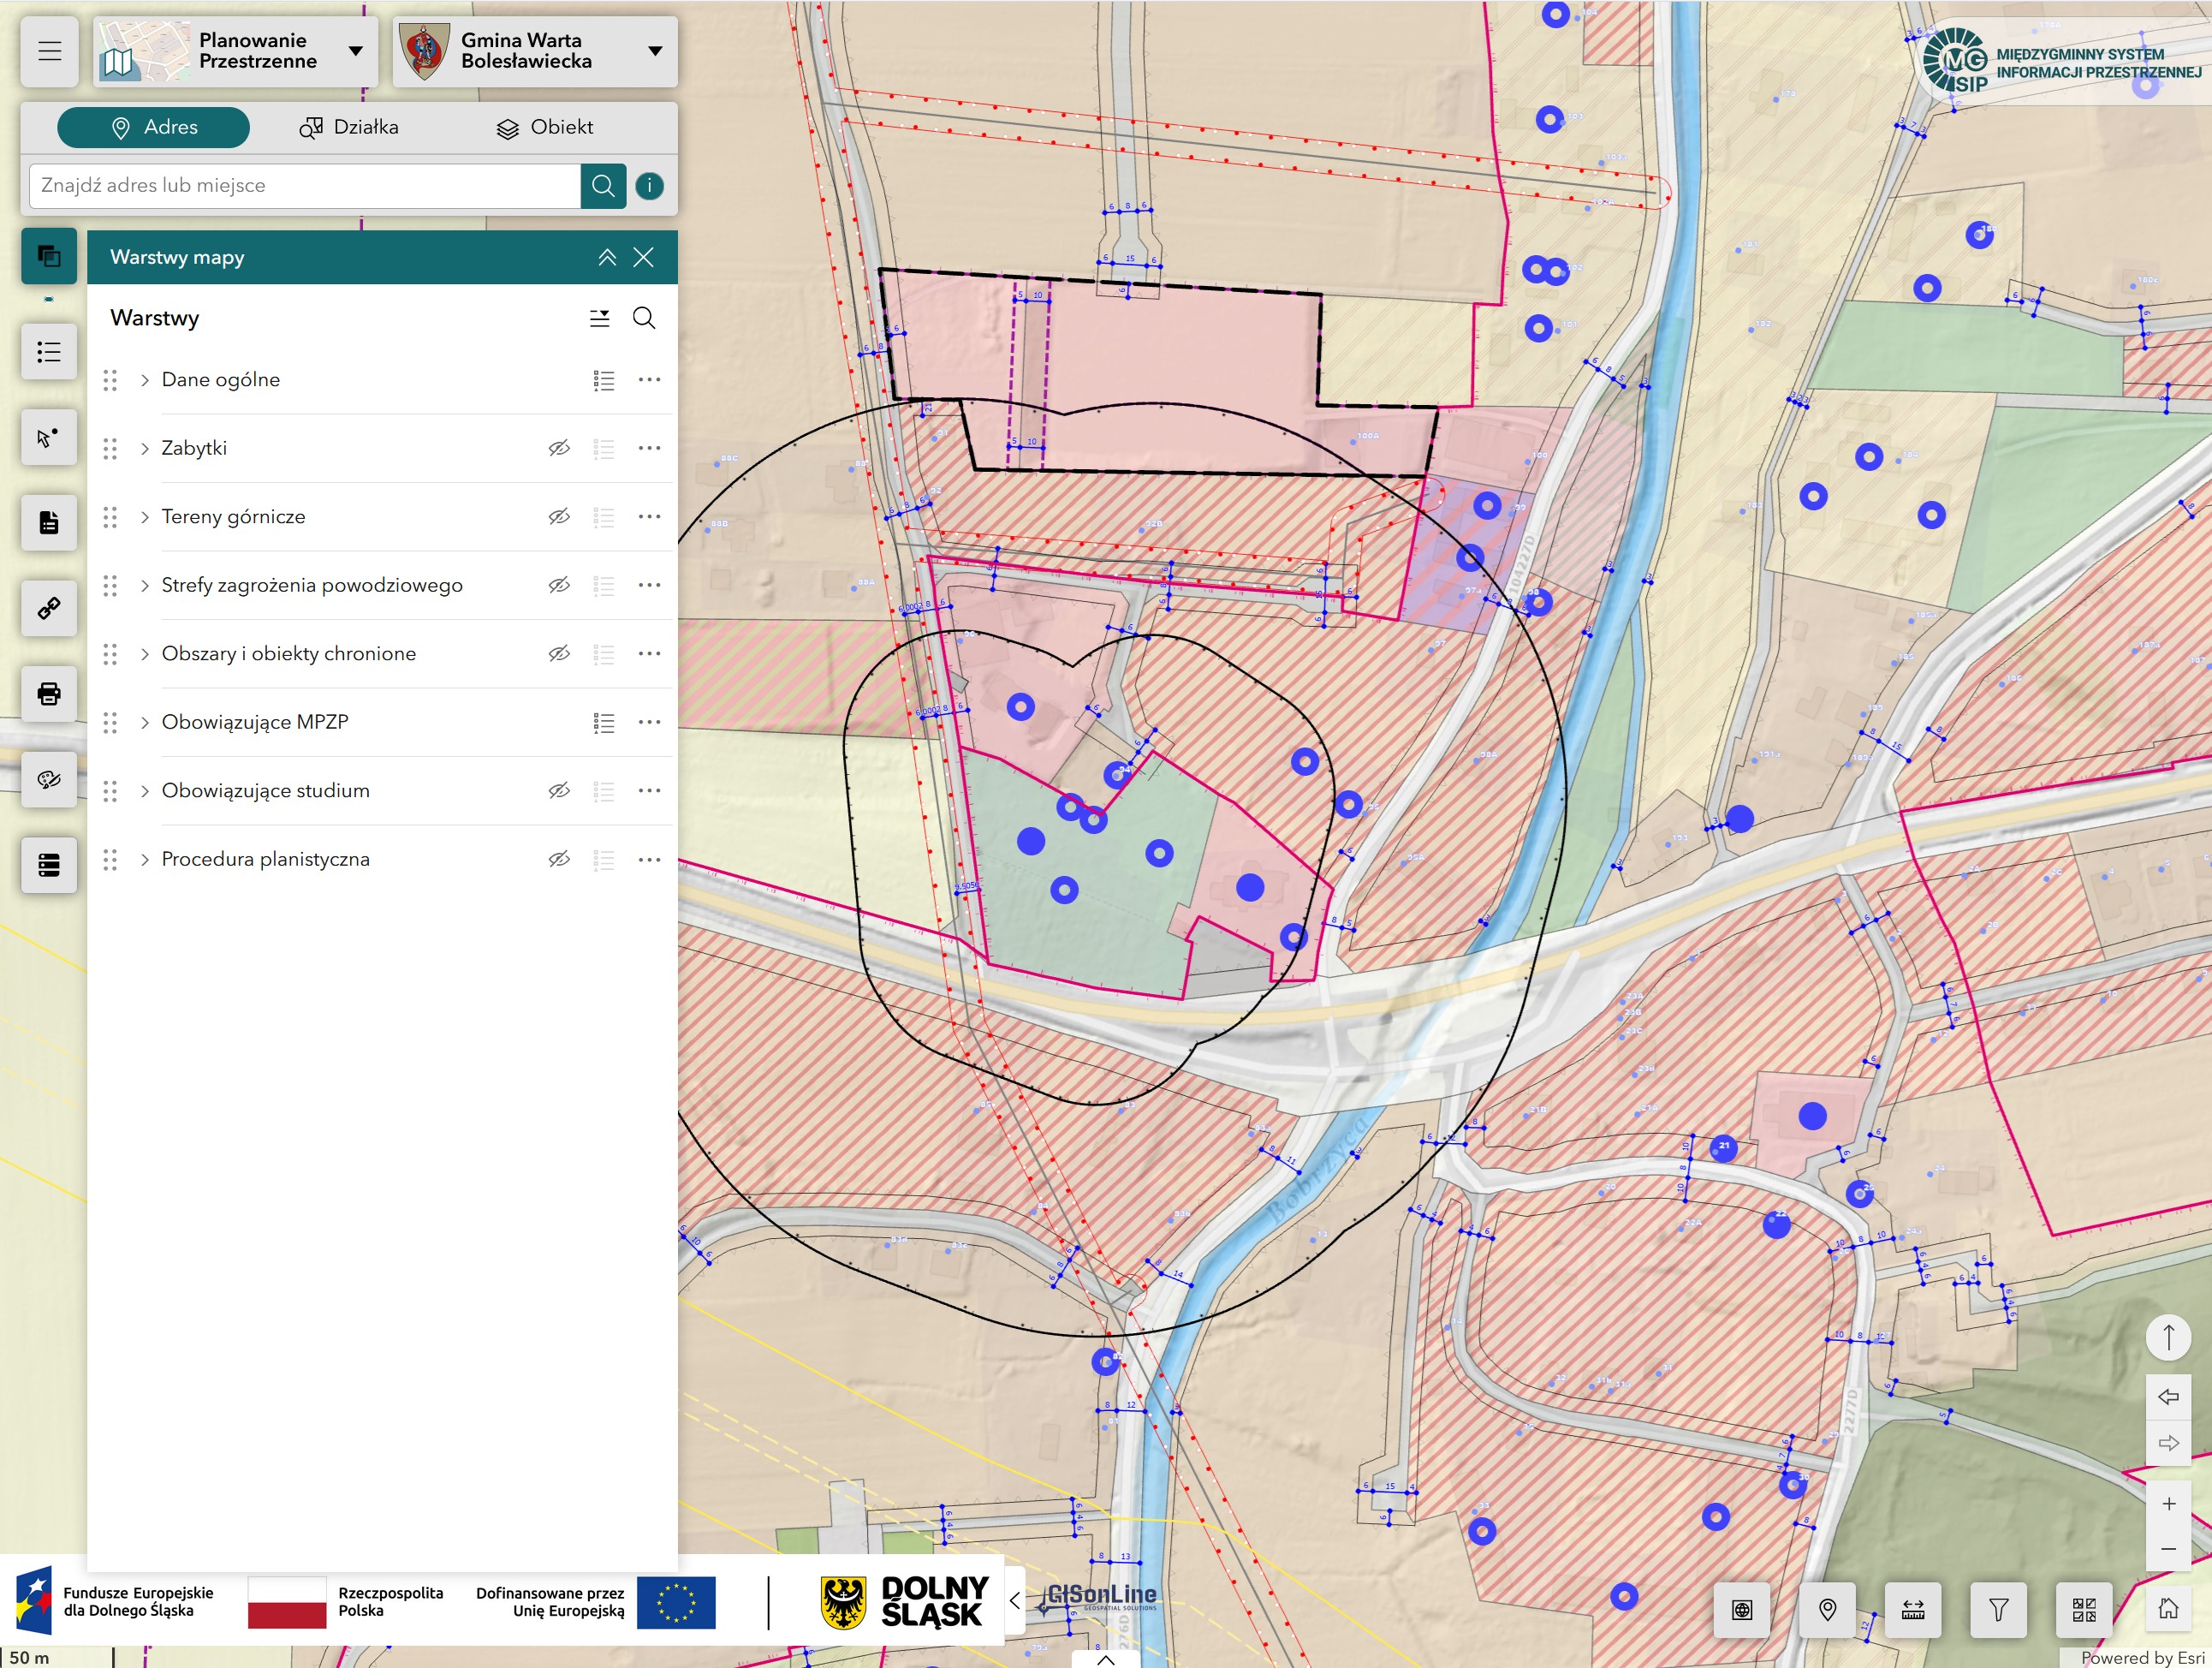Open the legend list sidebar icon
Image resolution: width=2212 pixels, height=1668 pixels.
49,352
